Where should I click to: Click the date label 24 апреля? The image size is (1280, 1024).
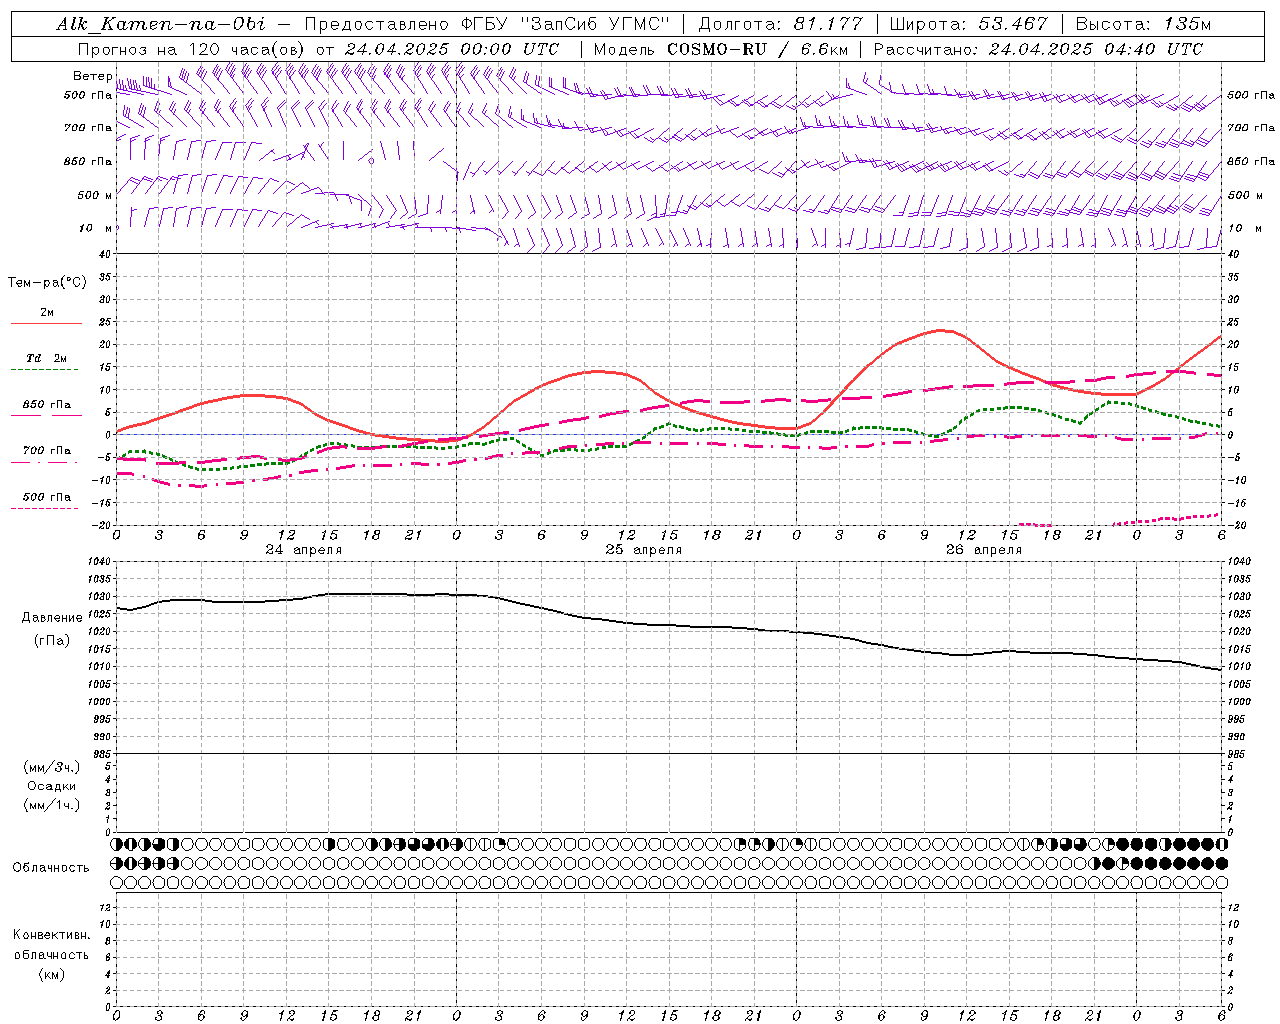[304, 550]
